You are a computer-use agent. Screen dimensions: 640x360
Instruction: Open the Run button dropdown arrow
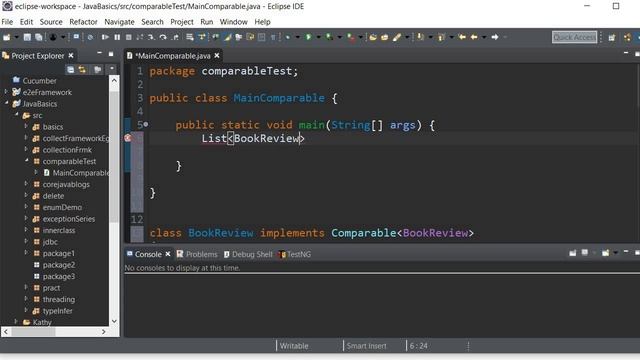(x=318, y=37)
